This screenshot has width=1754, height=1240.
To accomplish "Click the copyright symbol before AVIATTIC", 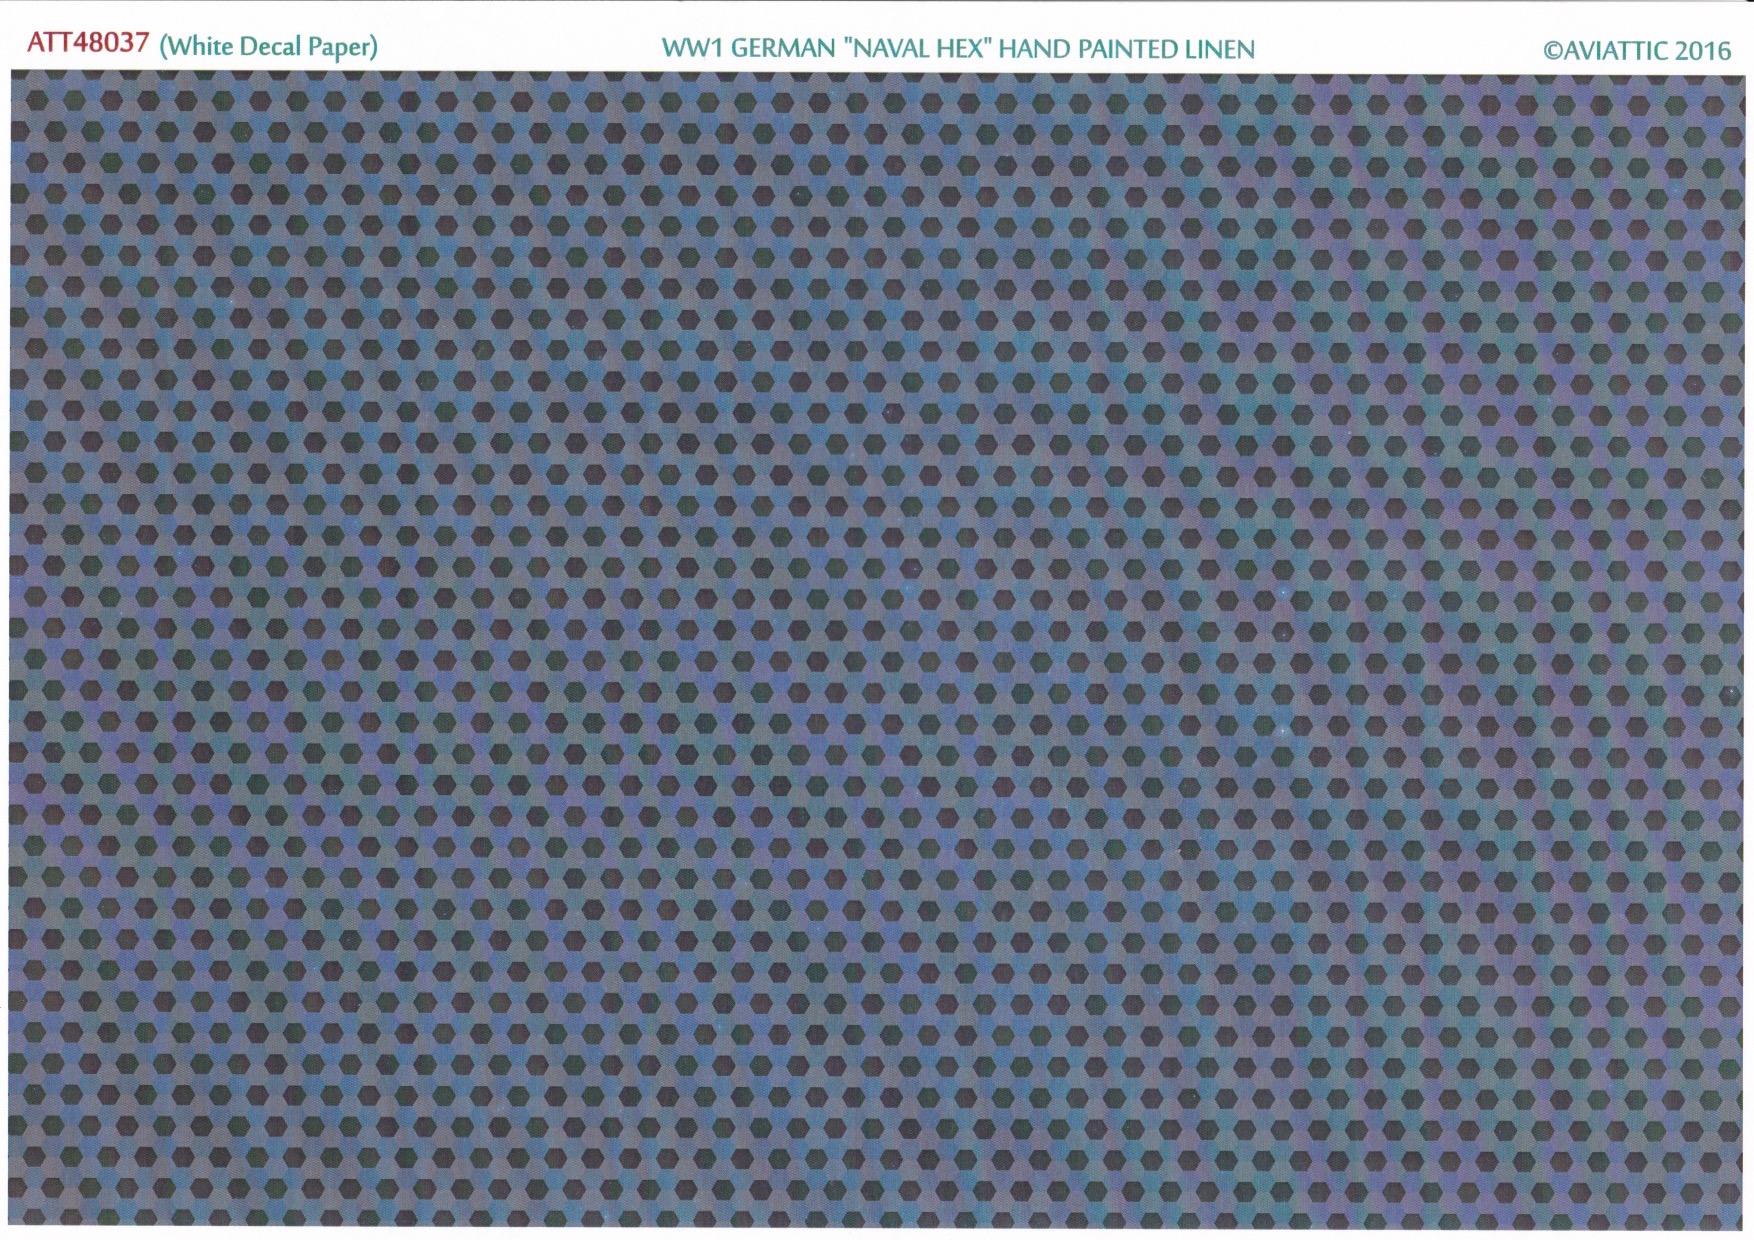I will [1552, 51].
